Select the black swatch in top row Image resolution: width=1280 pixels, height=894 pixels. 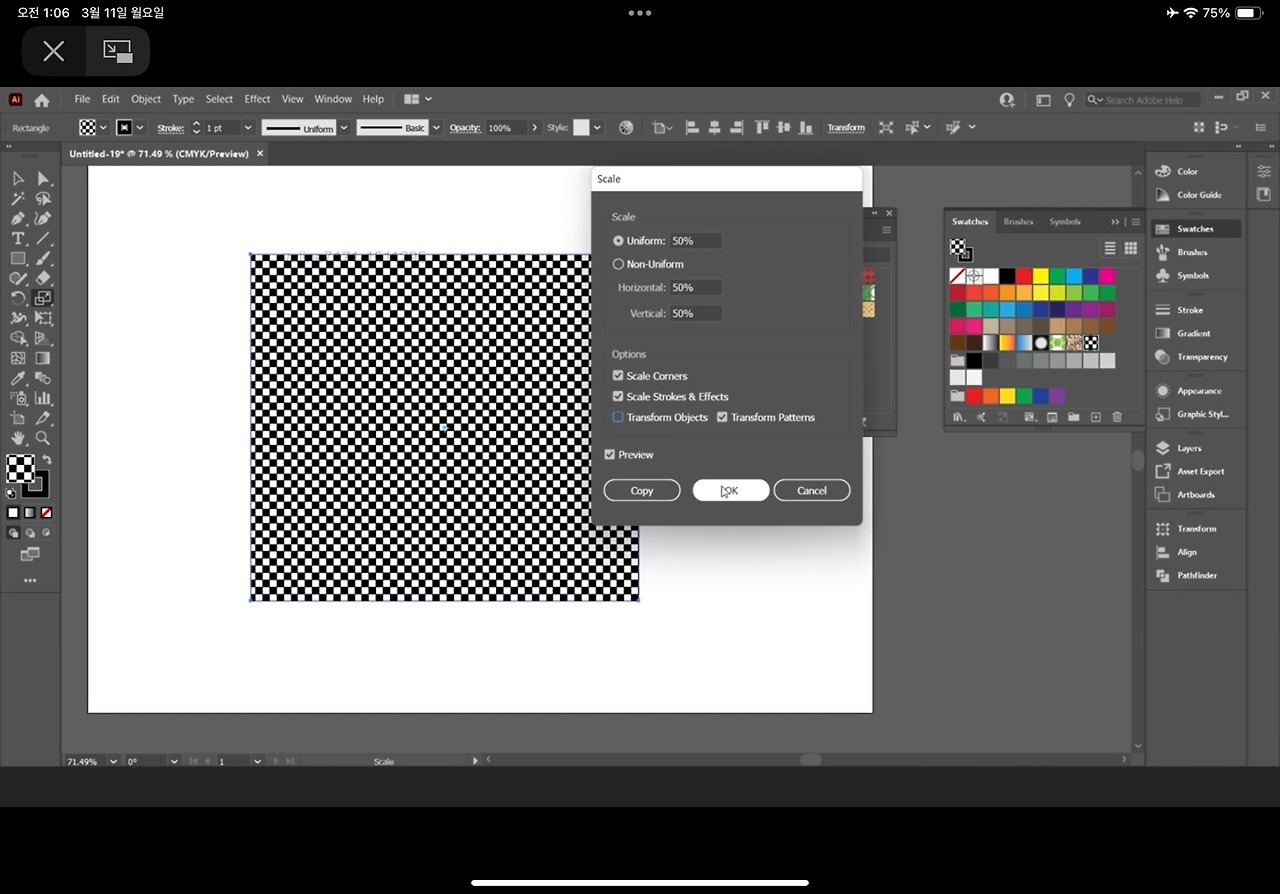pos(1007,276)
